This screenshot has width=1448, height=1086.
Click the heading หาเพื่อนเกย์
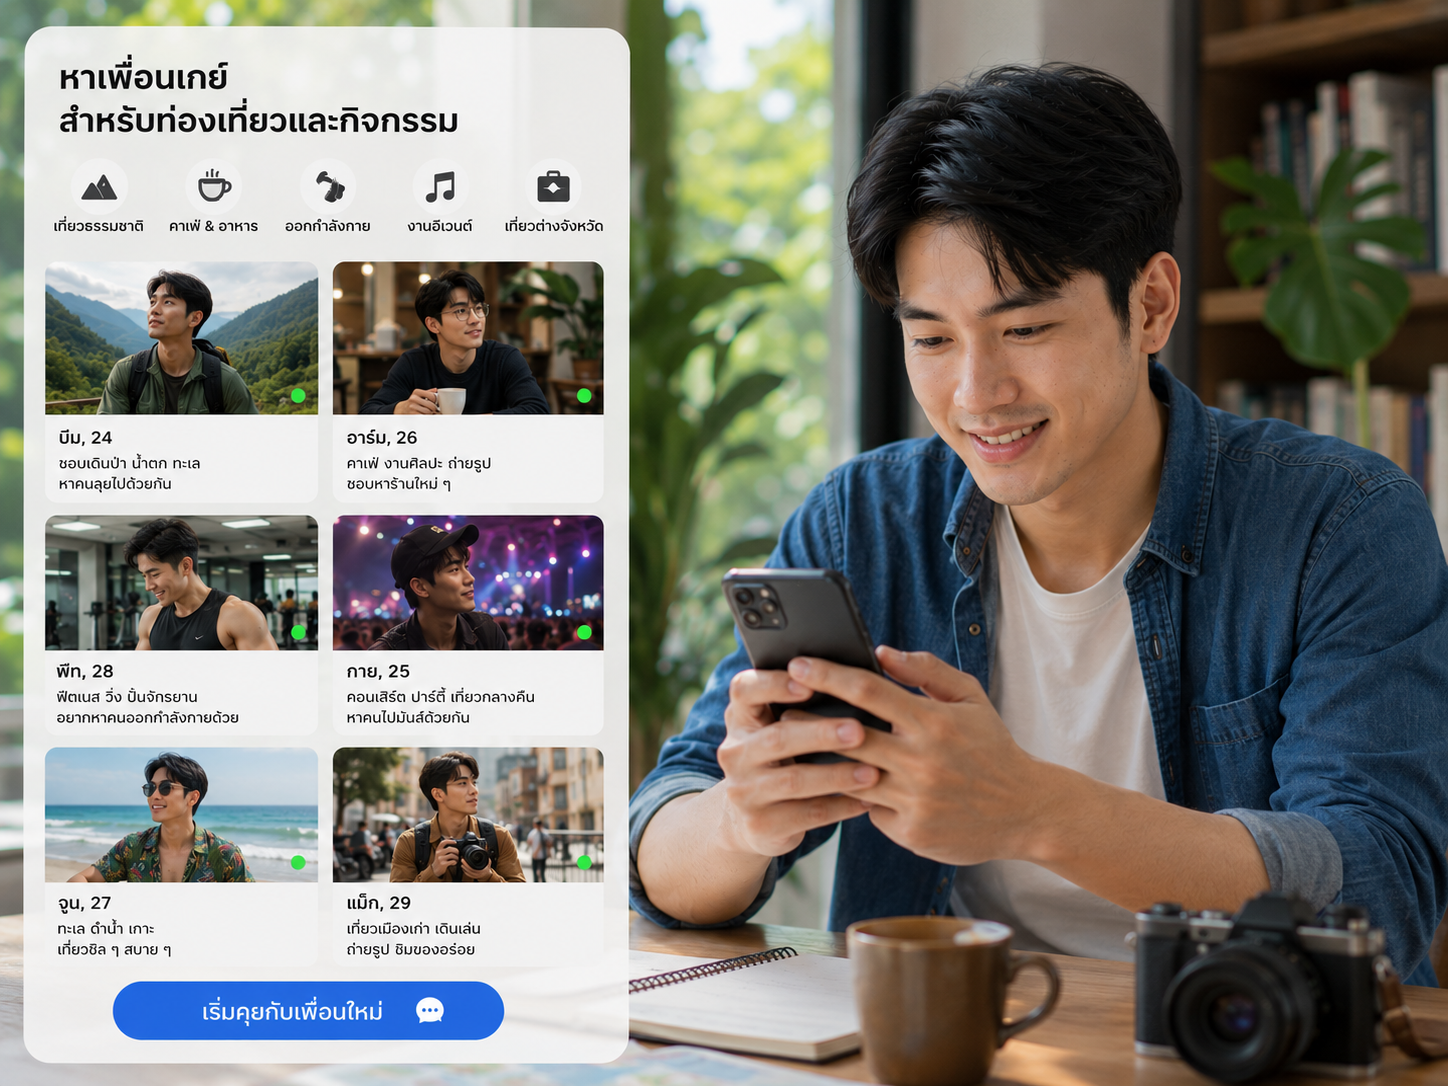coord(143,78)
